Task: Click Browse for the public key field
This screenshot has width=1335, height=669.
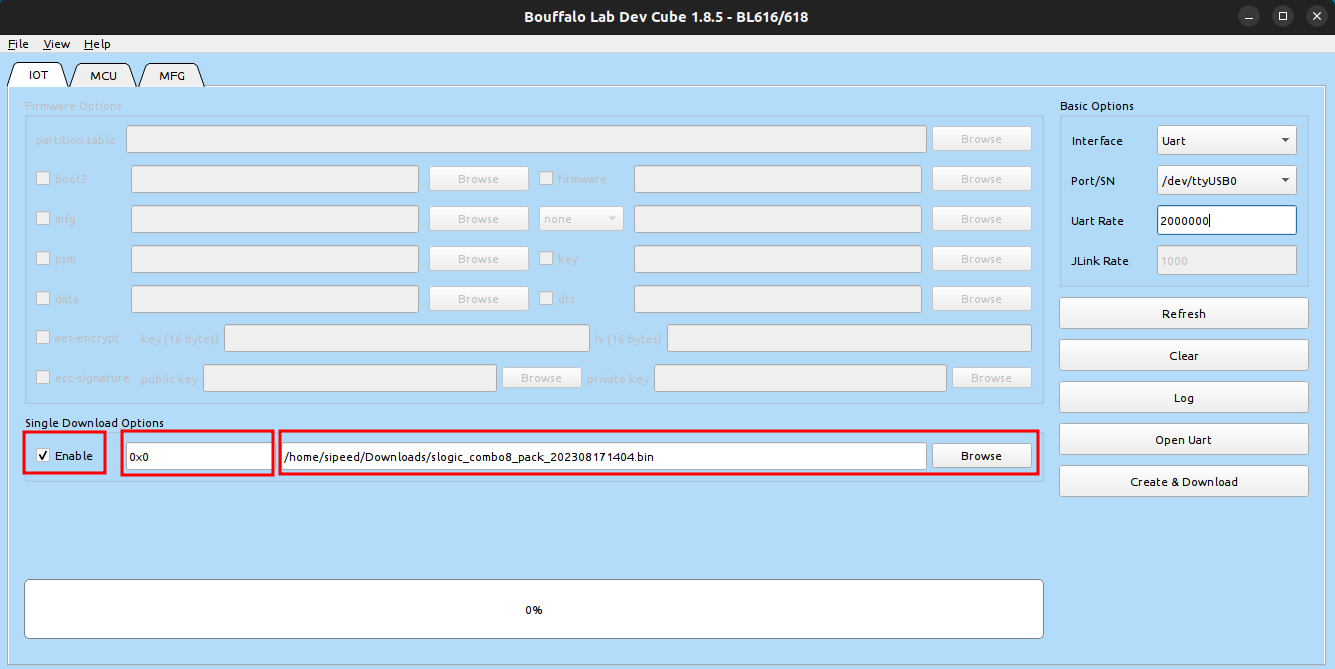Action: click(541, 378)
